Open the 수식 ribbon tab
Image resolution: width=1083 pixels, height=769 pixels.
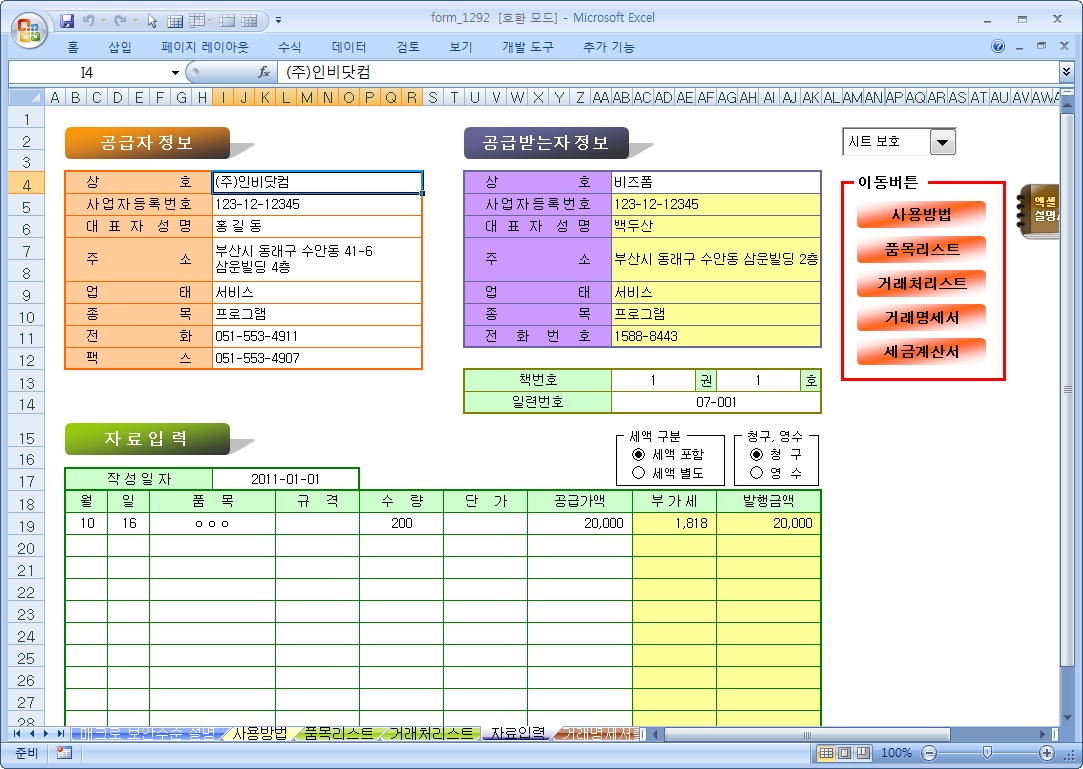click(x=289, y=47)
